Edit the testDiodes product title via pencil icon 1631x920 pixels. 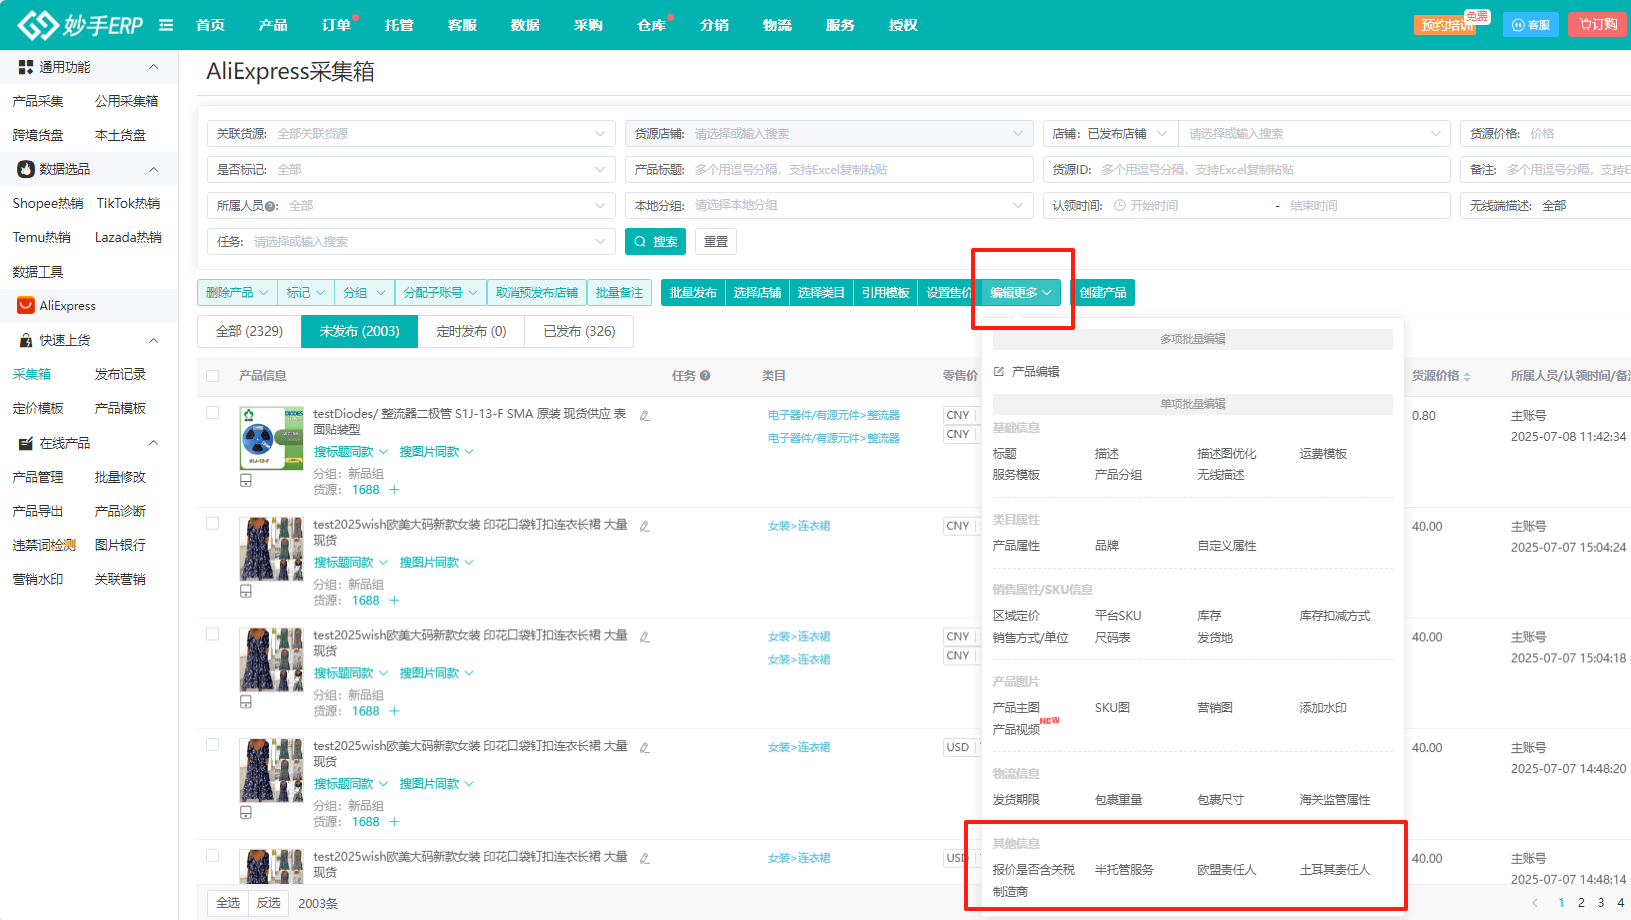tap(645, 415)
